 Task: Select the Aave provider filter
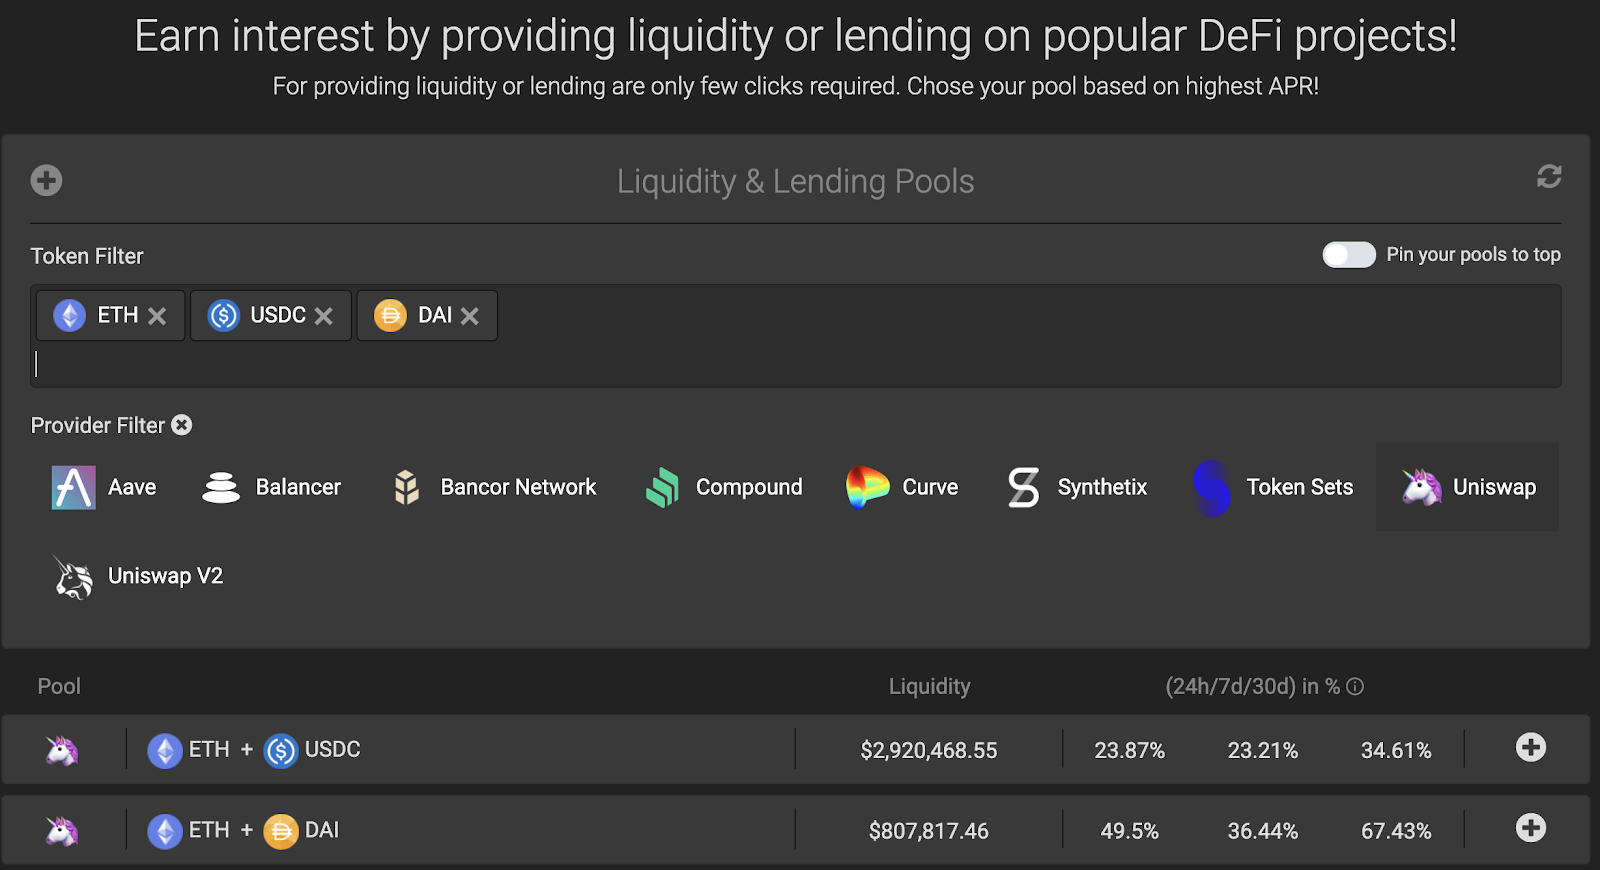coord(104,488)
